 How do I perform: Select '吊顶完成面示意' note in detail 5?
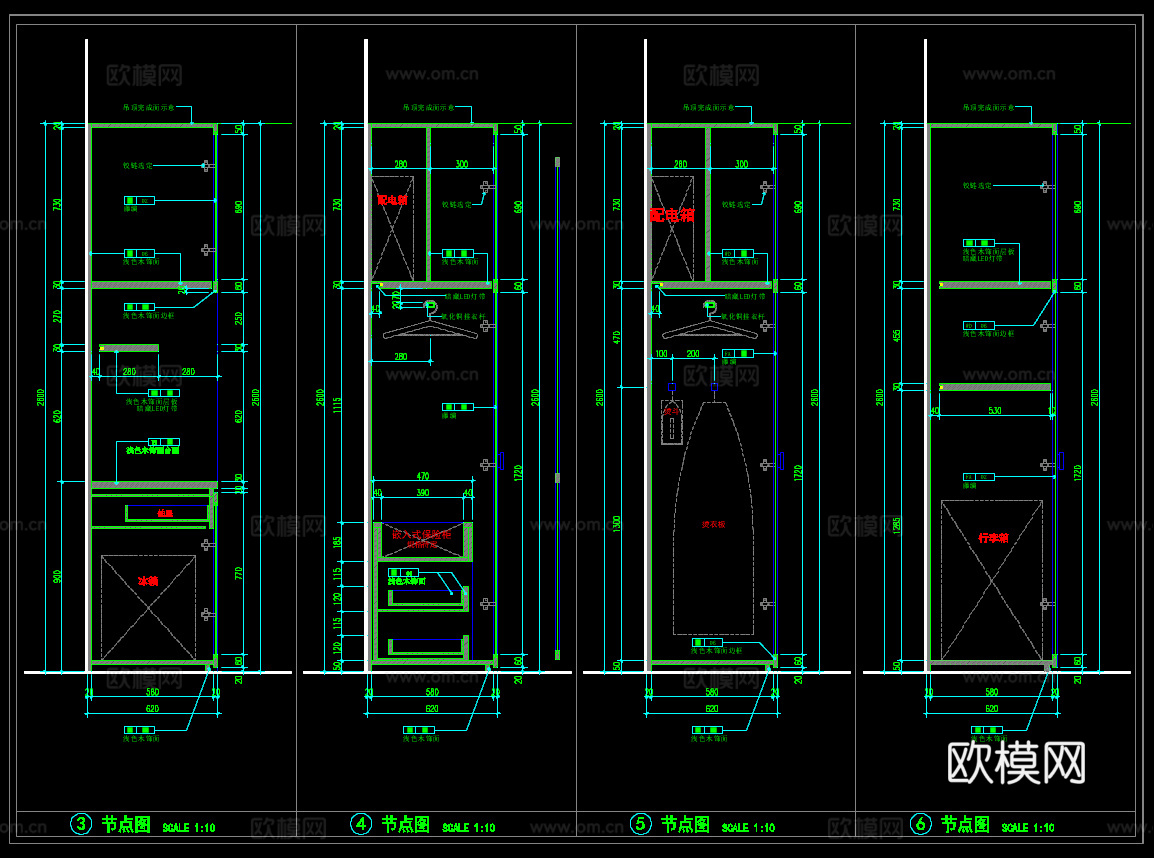click(x=708, y=107)
